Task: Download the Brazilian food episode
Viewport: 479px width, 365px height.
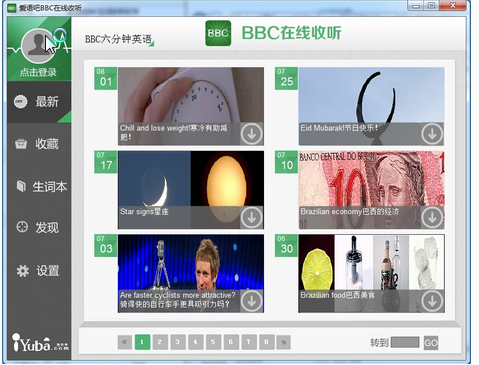Action: point(432,301)
